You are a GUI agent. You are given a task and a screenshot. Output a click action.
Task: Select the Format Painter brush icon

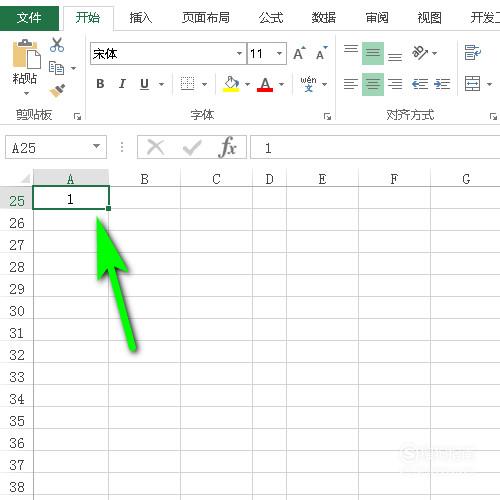pos(57,91)
